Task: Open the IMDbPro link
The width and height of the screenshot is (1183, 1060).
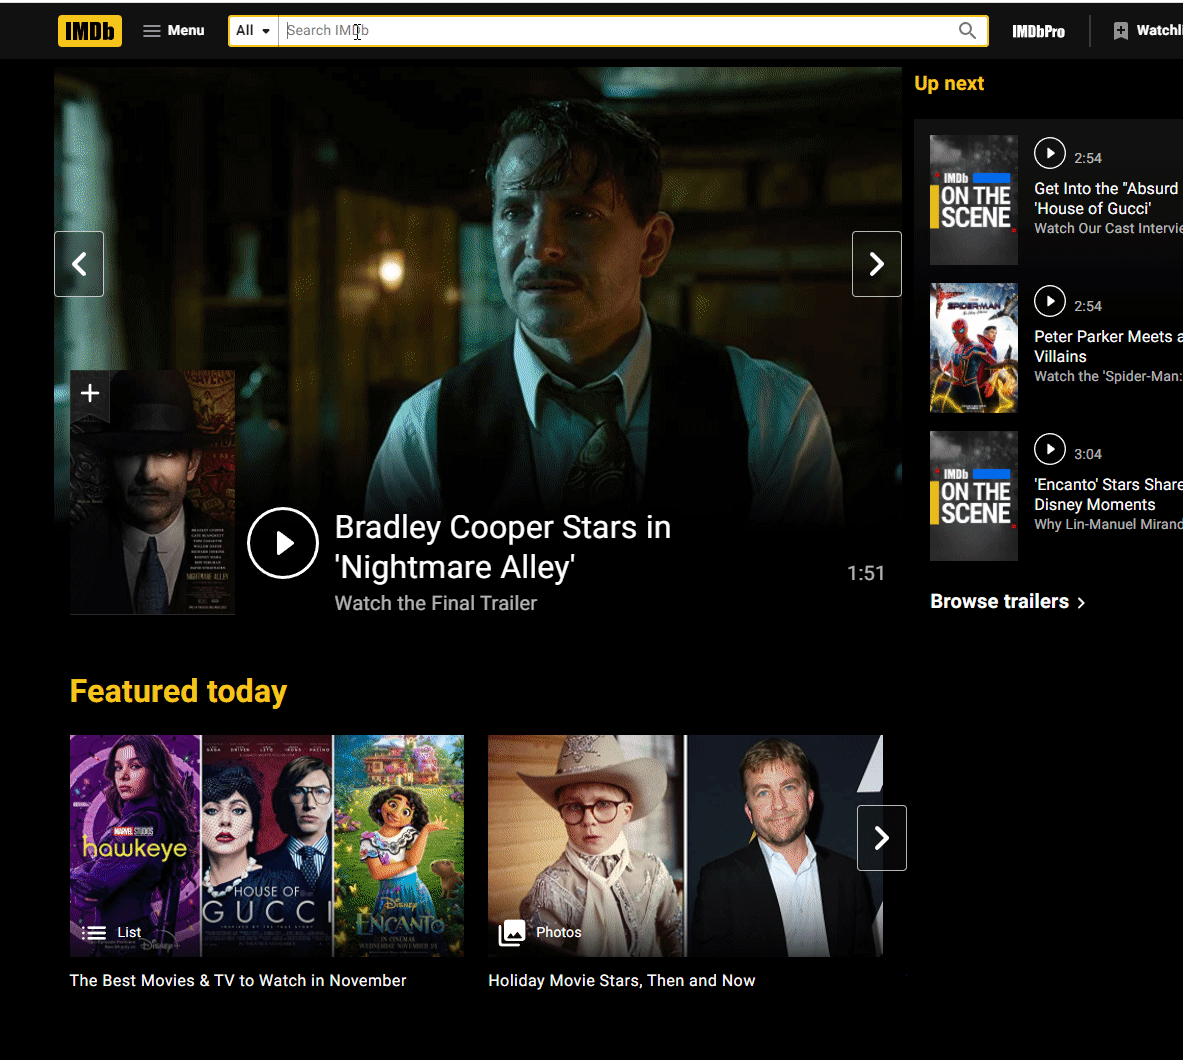Action: (1038, 31)
